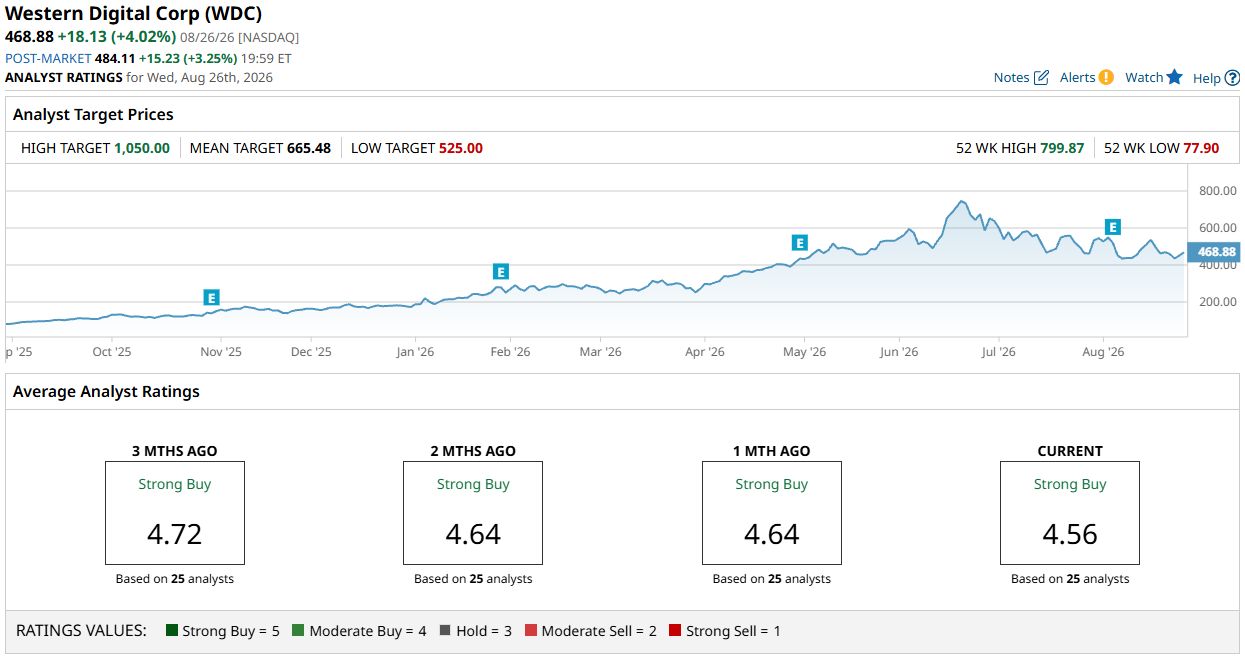
Task: Click the Dec '25 x-axis label
Action: [x=311, y=352]
